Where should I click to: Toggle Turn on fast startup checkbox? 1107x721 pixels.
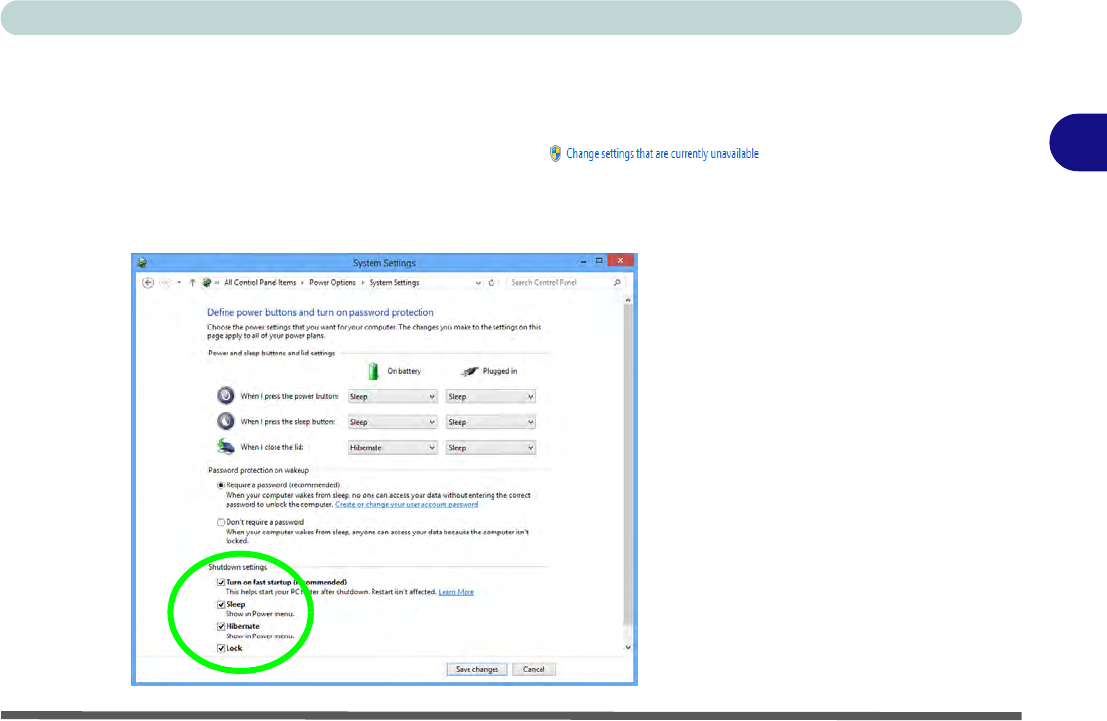pyautogui.click(x=221, y=583)
